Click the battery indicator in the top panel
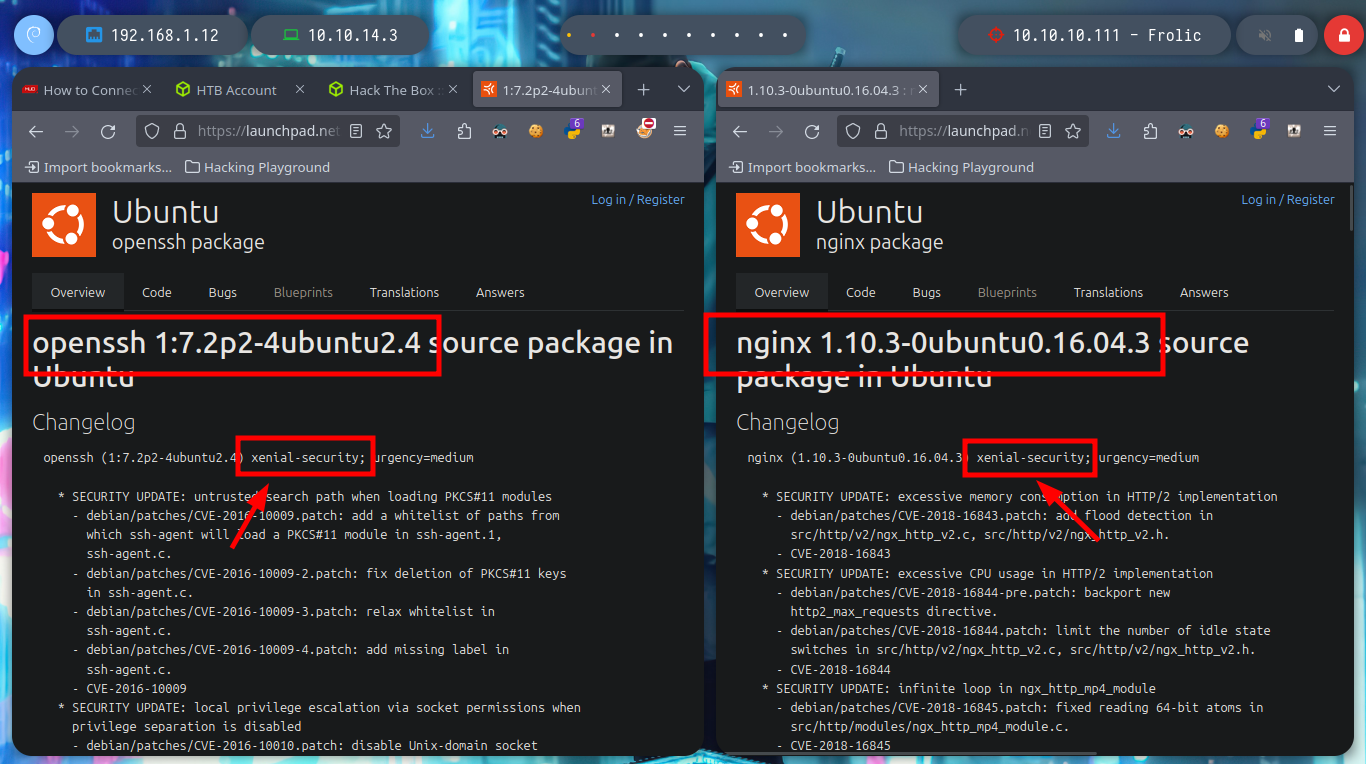Image resolution: width=1366 pixels, height=764 pixels. pos(1299,35)
